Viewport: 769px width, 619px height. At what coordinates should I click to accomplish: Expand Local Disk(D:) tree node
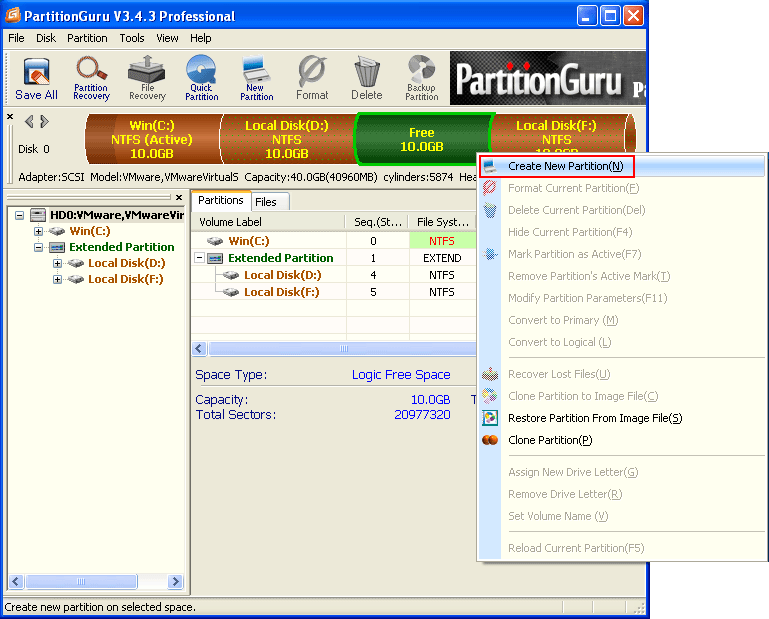[x=57, y=263]
